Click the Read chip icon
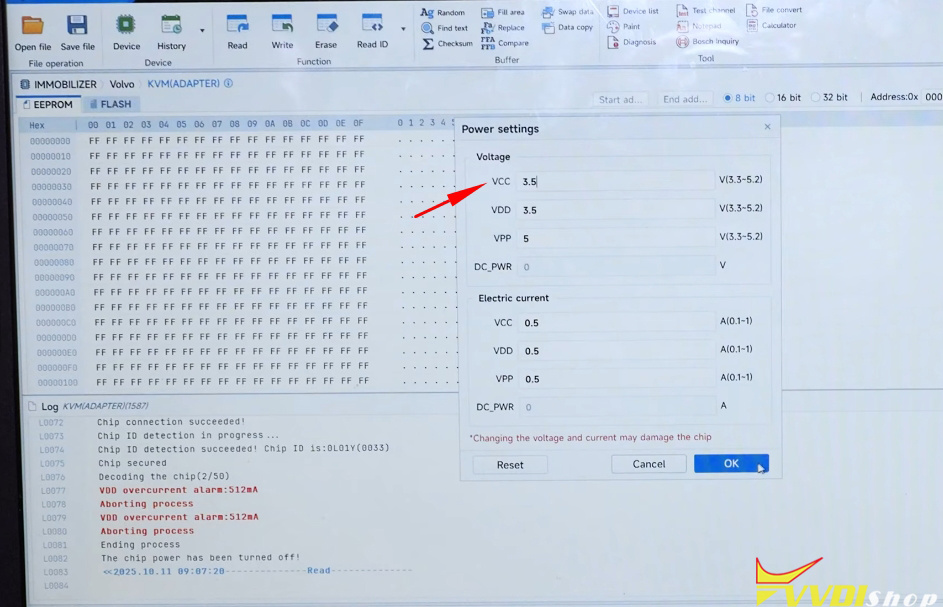Image resolution: width=943 pixels, height=607 pixels. coord(237,26)
